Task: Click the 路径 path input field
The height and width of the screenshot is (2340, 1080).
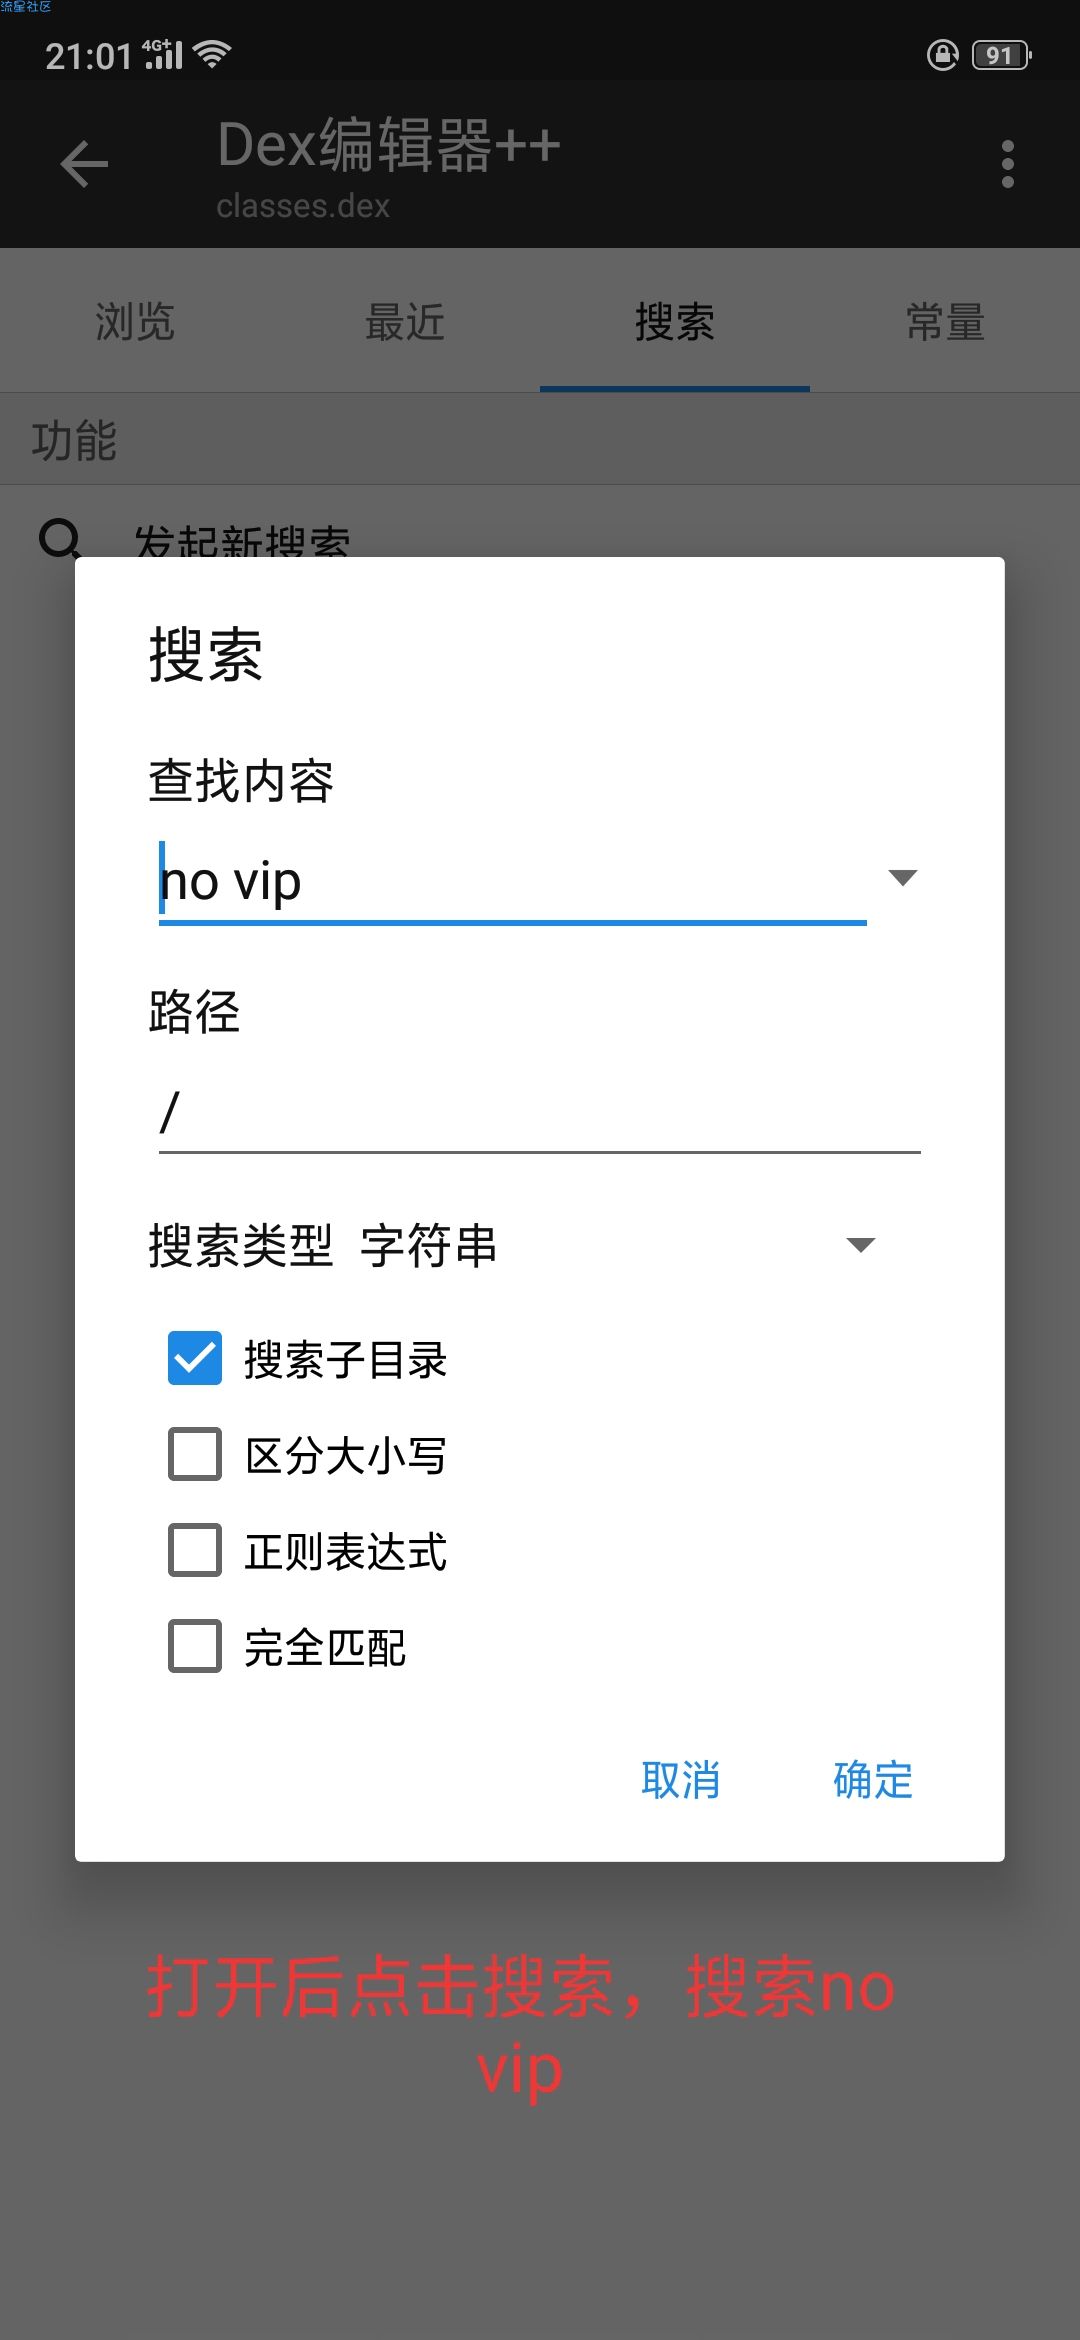Action: (x=539, y=1112)
